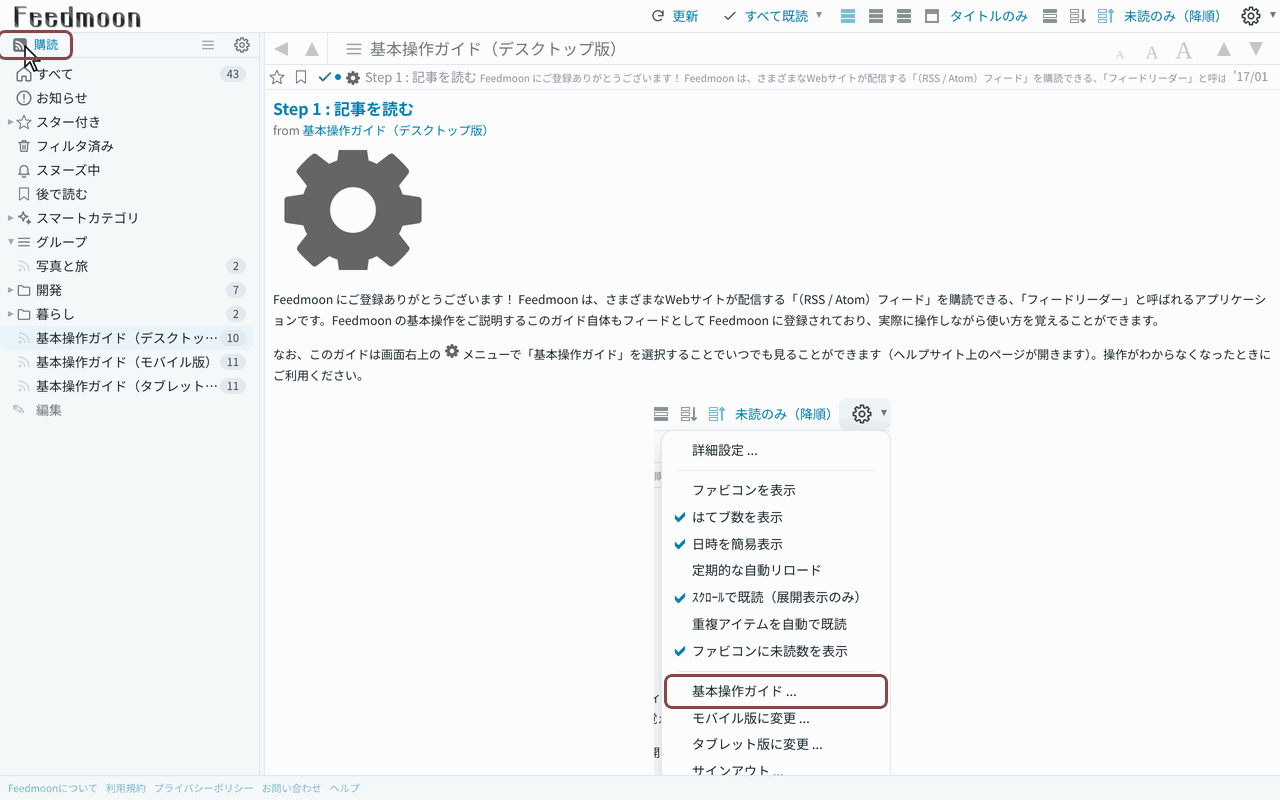This screenshot has height=800, width=1280.
Task: Open the top-right settings gear menu
Action: click(x=1251, y=16)
